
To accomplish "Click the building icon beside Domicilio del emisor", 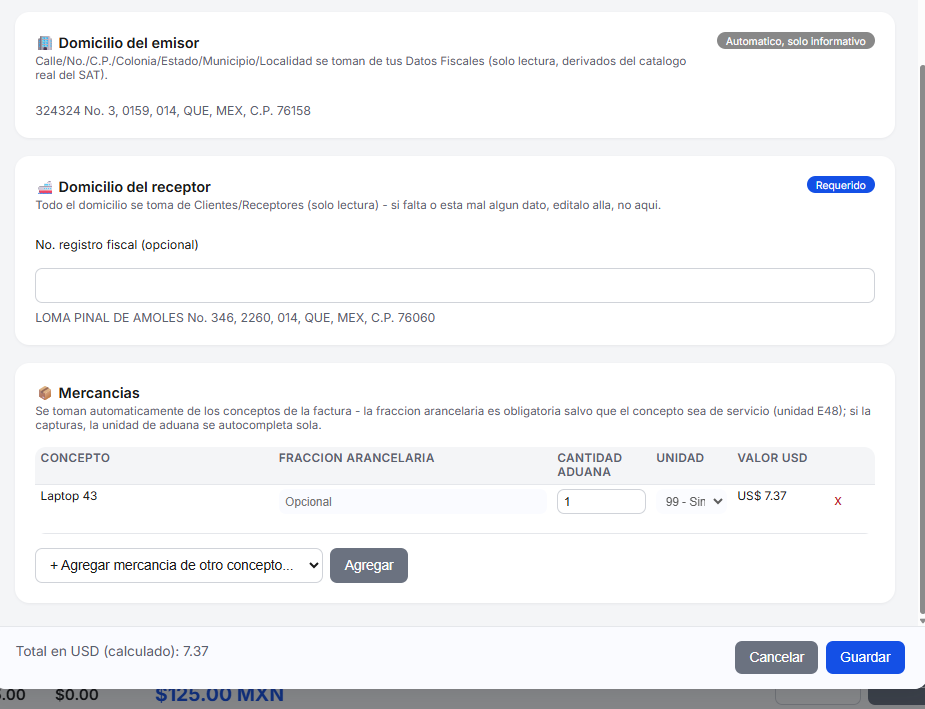I will pyautogui.click(x=45, y=43).
